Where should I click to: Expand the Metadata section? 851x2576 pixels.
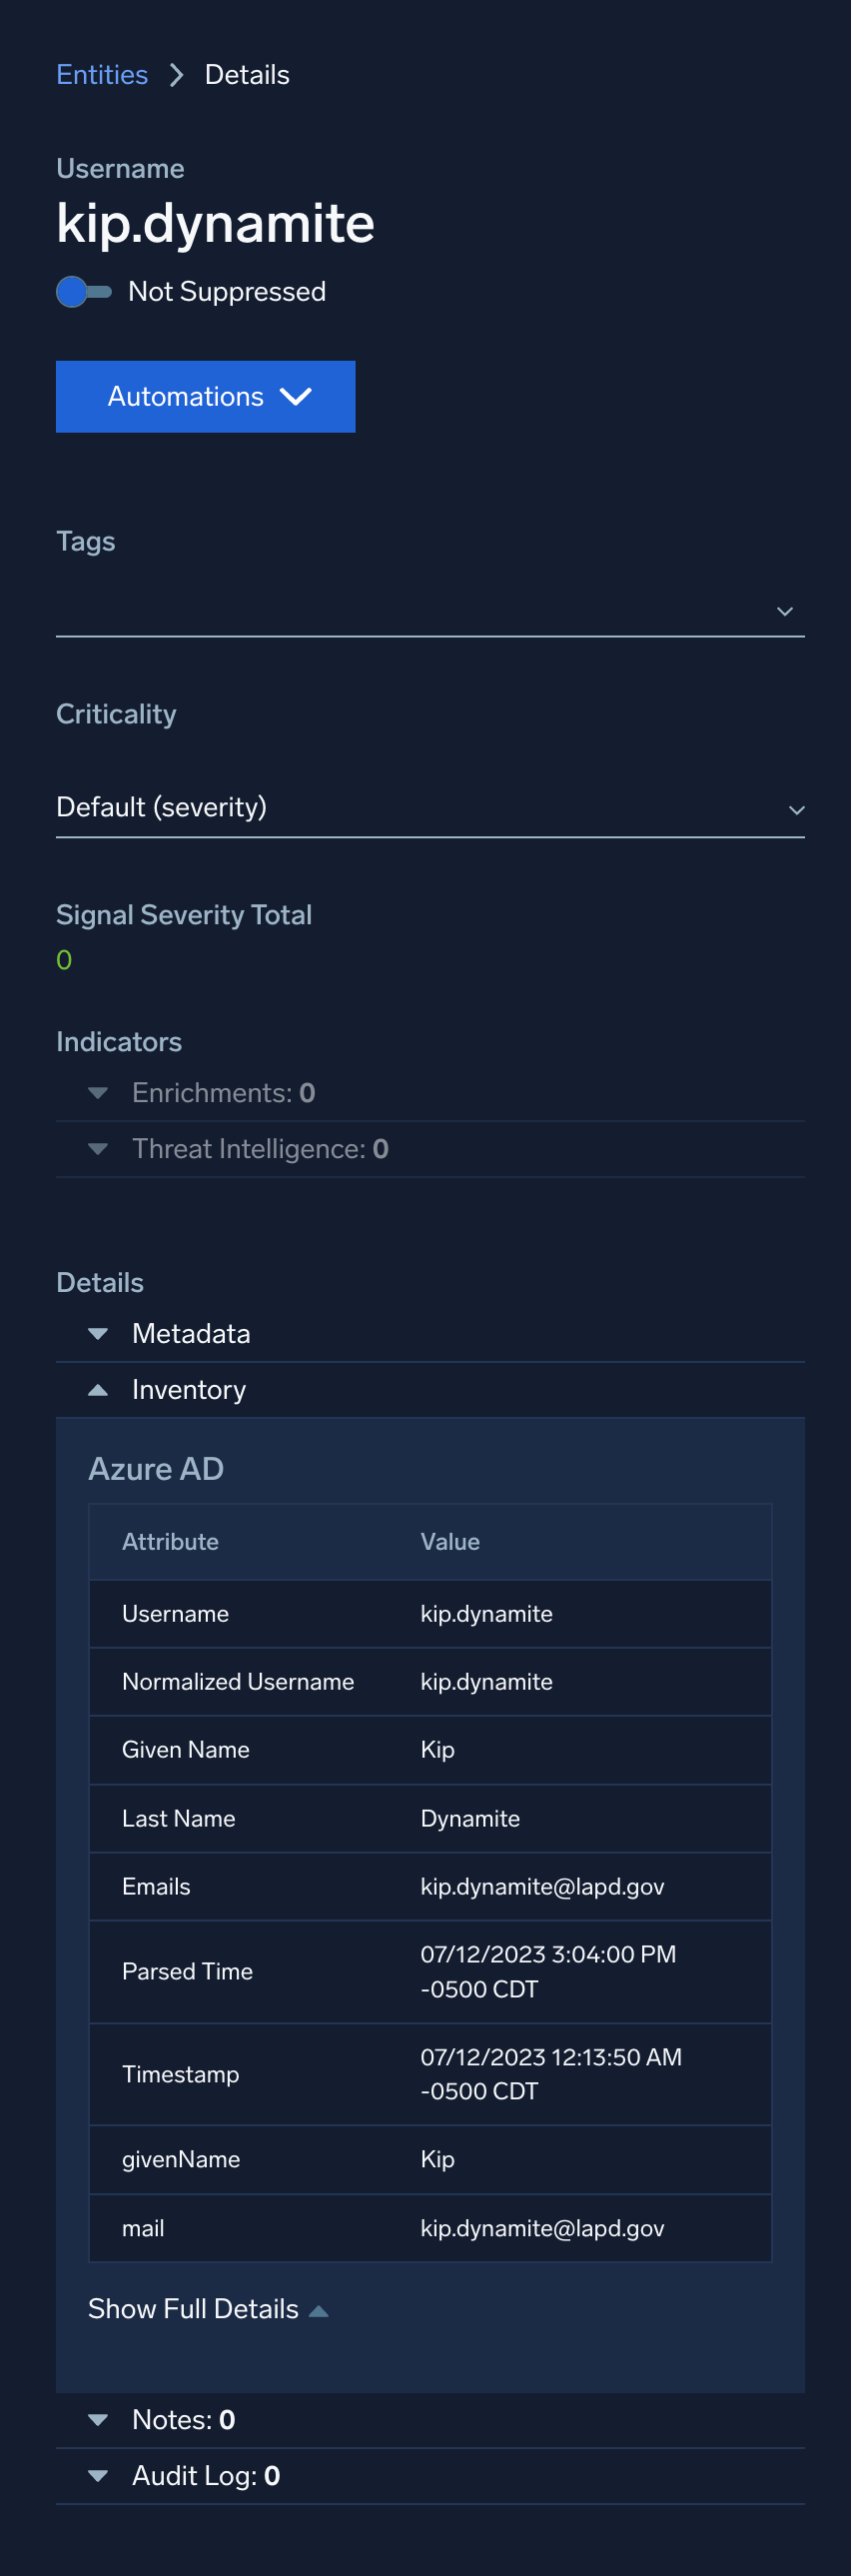97,1333
